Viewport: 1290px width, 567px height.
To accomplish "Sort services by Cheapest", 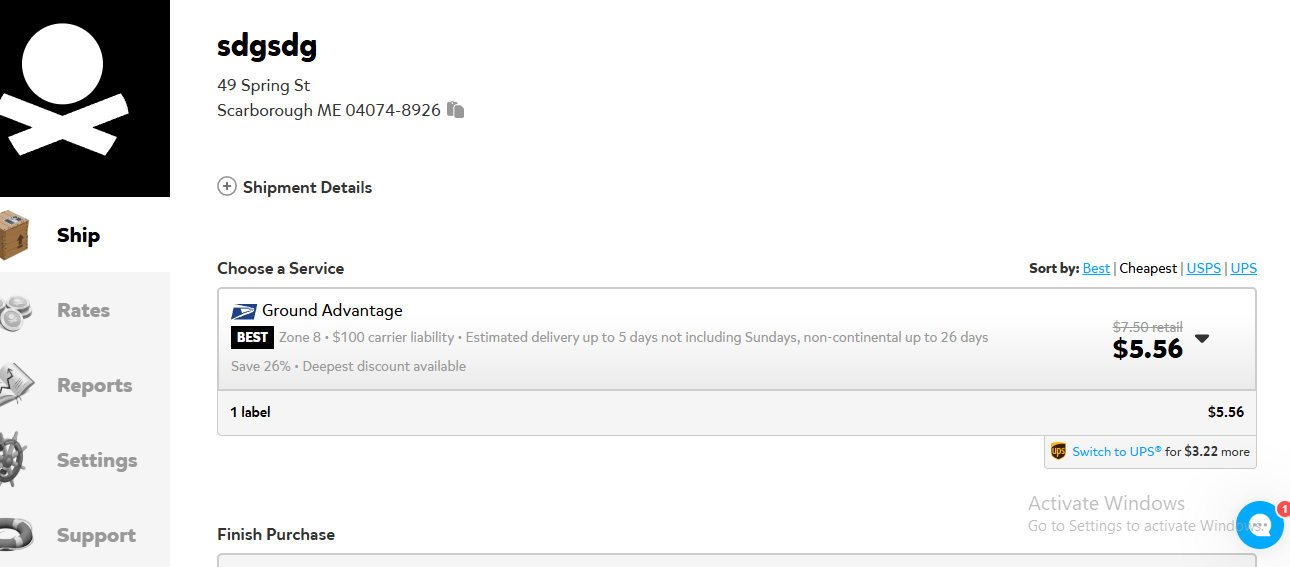I will [x=1148, y=268].
